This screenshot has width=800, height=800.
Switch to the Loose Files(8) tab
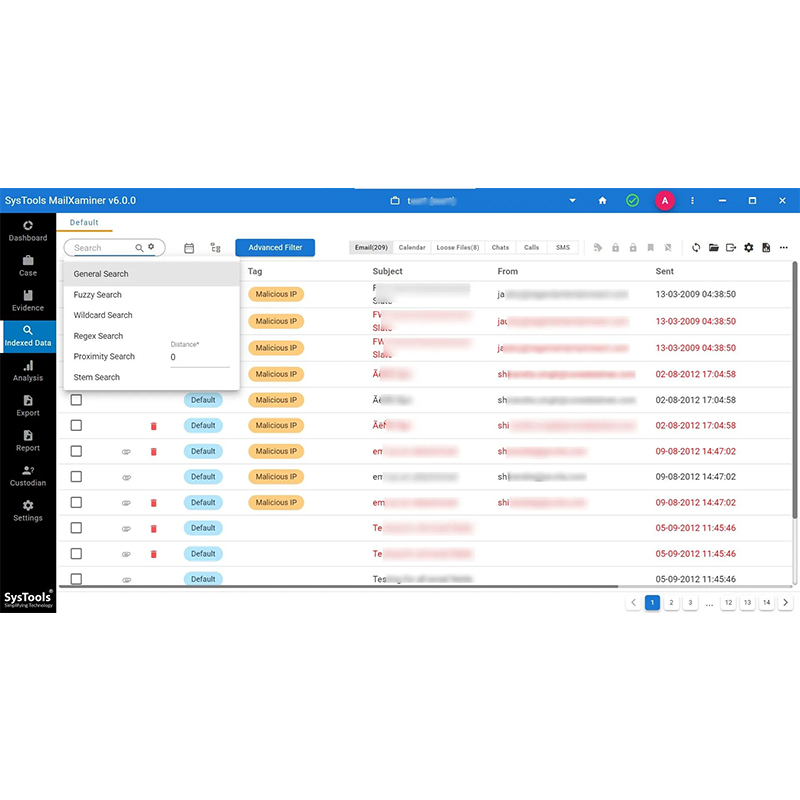pos(458,247)
